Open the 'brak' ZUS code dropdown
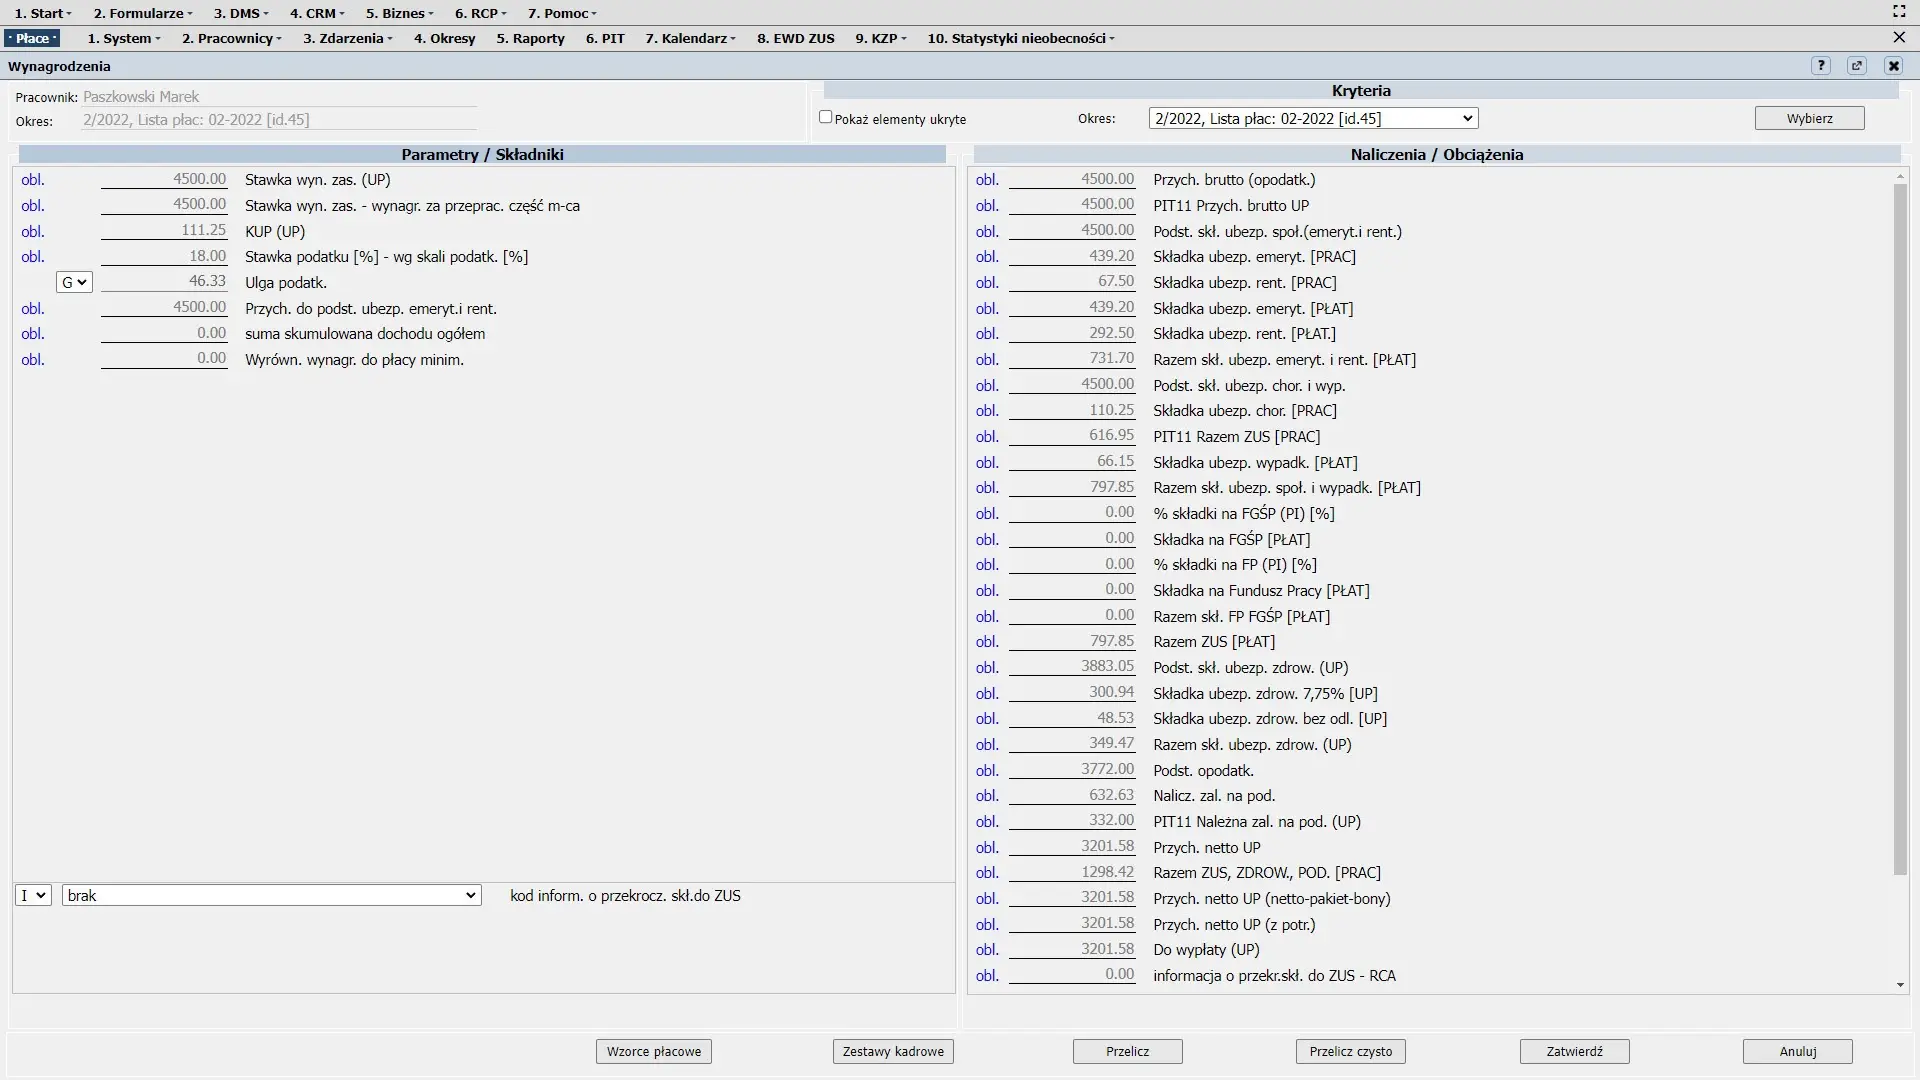1920x1080 pixels. tap(271, 896)
